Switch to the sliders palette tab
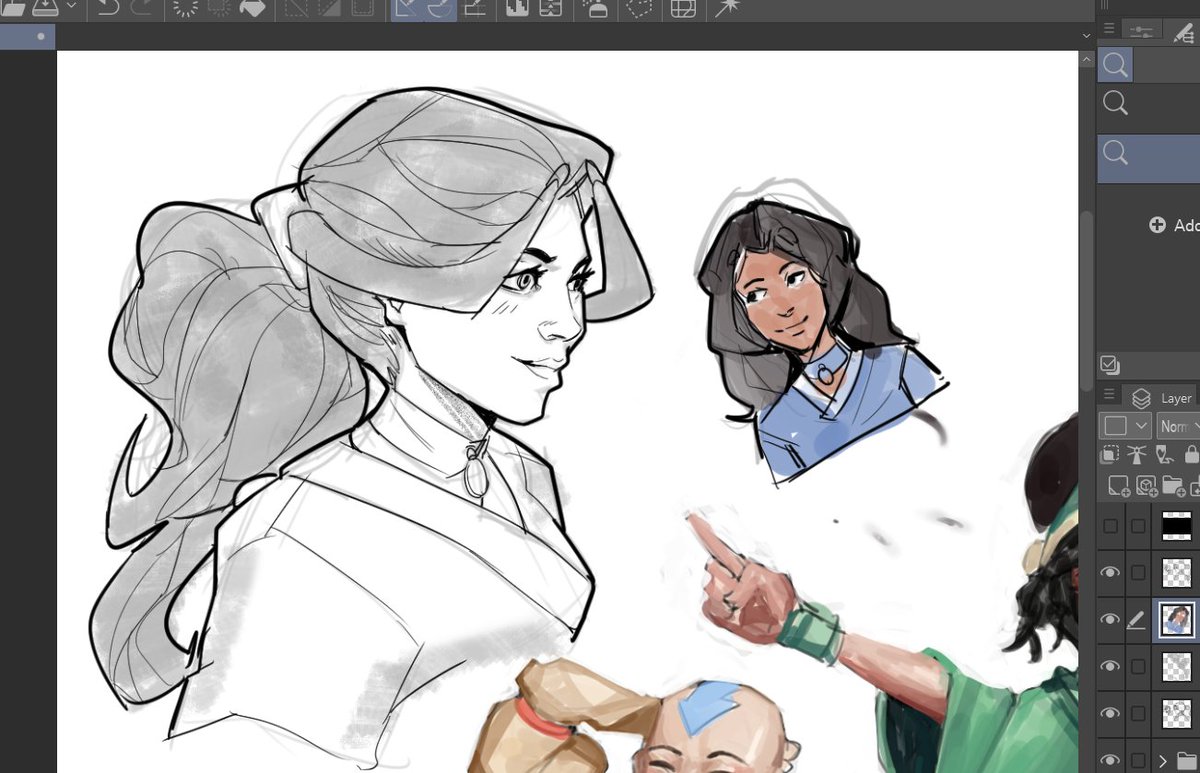This screenshot has width=1200, height=773. coord(1142,32)
